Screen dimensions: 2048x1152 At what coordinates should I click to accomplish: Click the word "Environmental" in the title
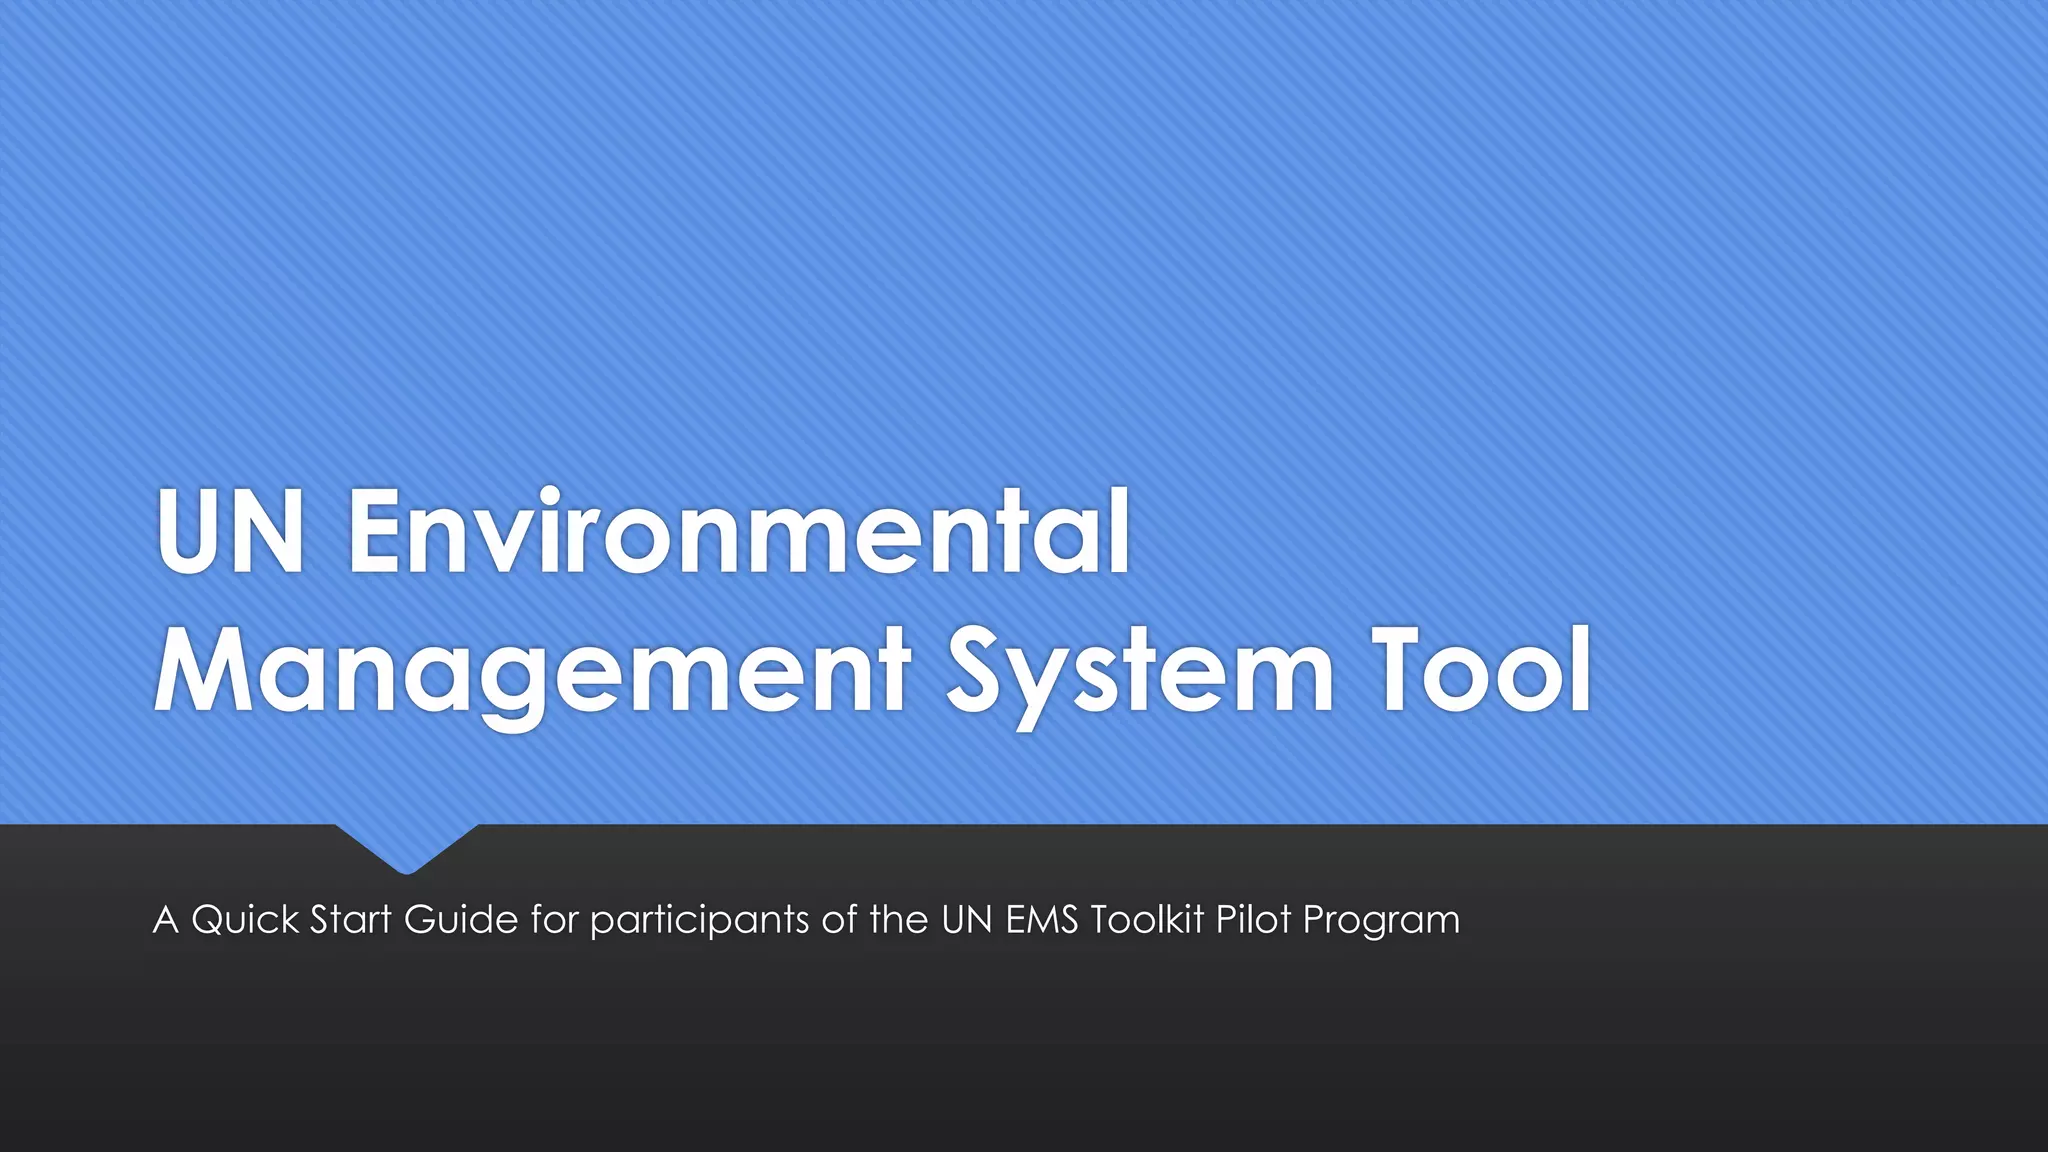tap(740, 532)
